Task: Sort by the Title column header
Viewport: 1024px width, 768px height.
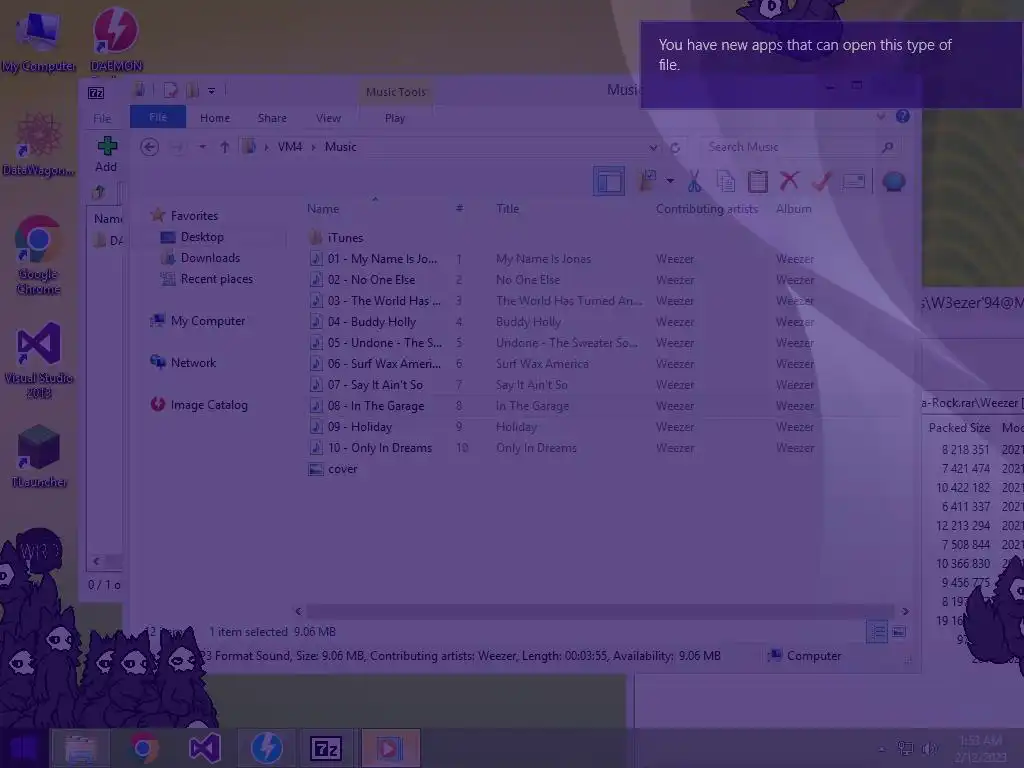Action: pos(507,209)
